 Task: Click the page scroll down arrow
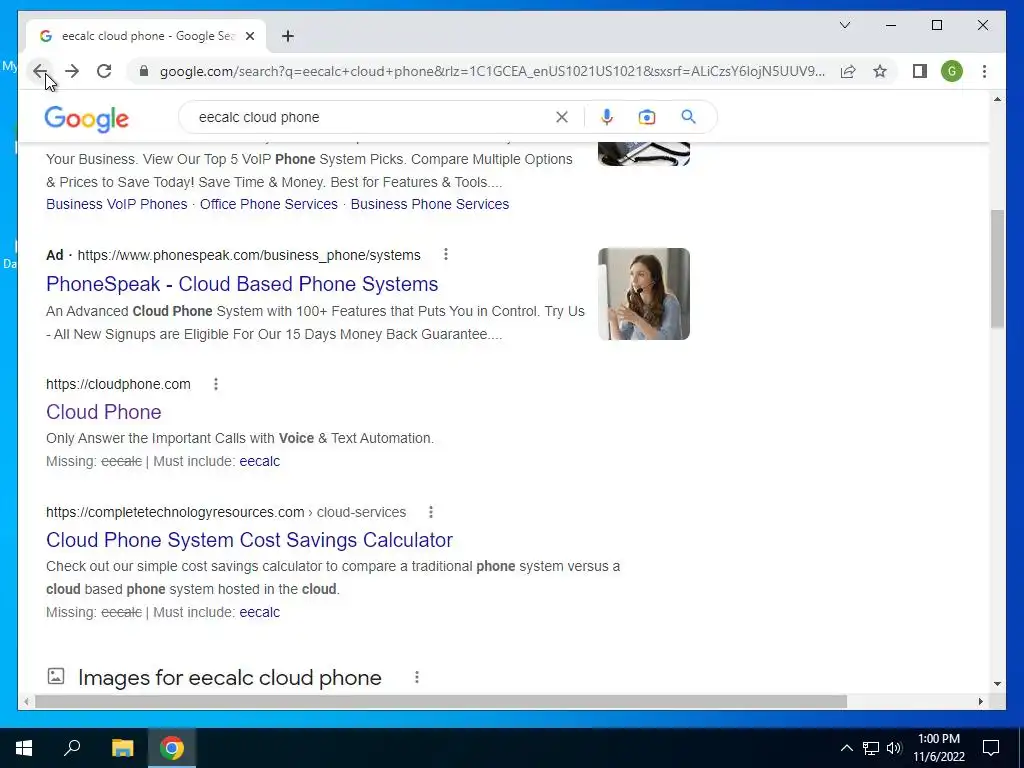[x=997, y=684]
